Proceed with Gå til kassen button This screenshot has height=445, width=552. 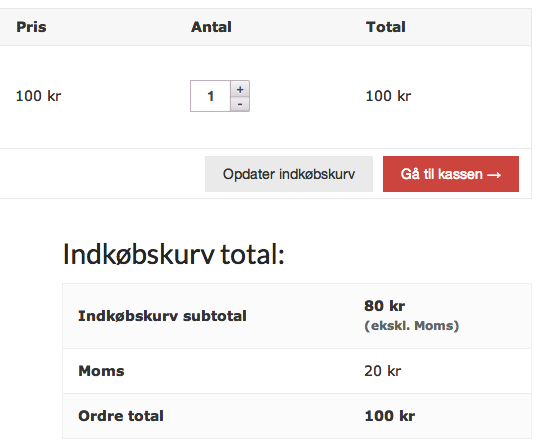tap(451, 174)
